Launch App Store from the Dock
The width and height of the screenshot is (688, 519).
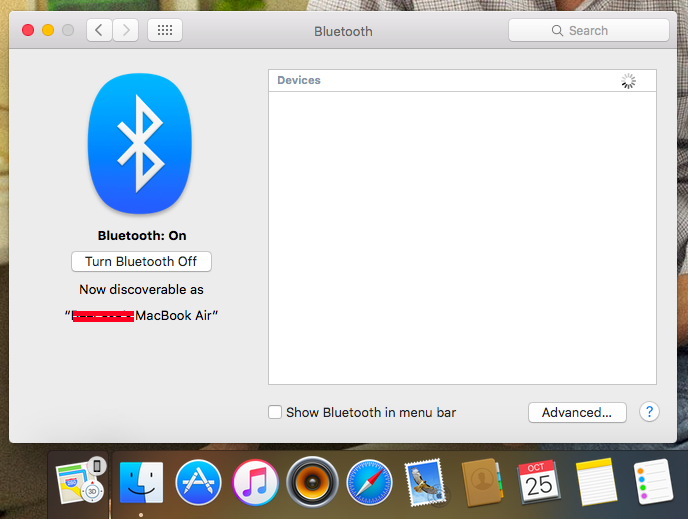click(198, 482)
